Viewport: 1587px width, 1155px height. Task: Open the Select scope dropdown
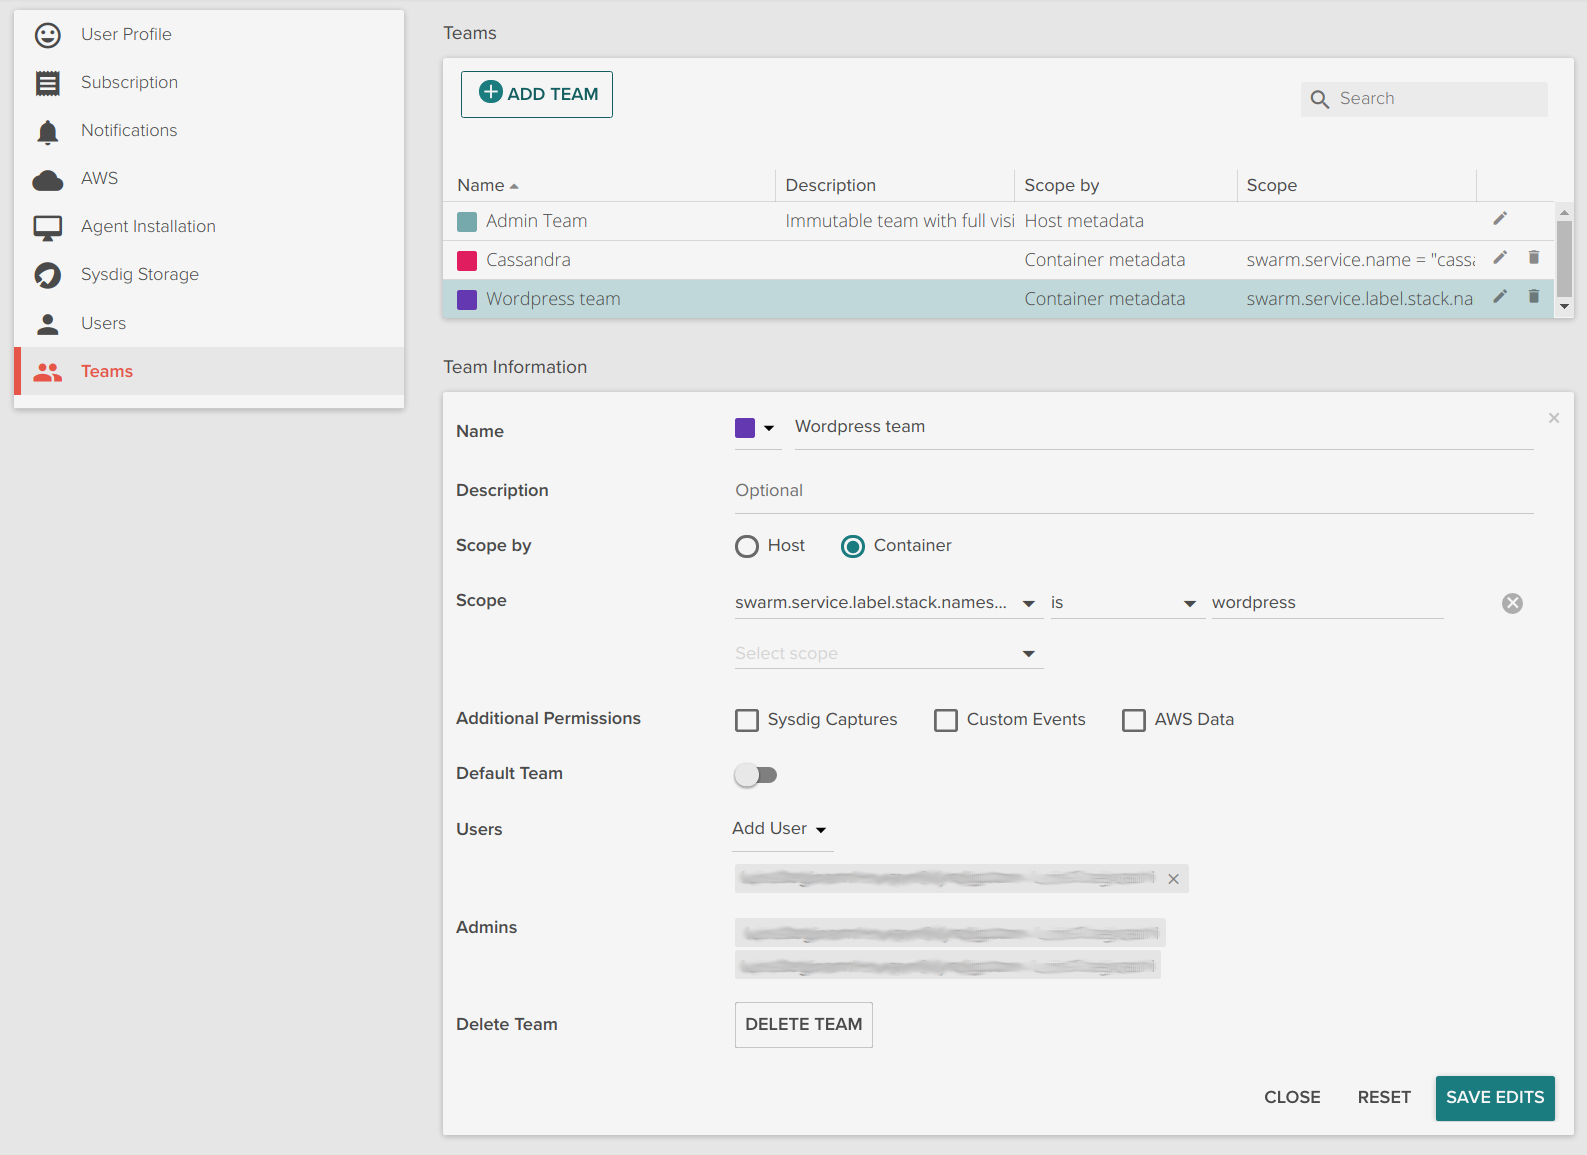click(889, 654)
